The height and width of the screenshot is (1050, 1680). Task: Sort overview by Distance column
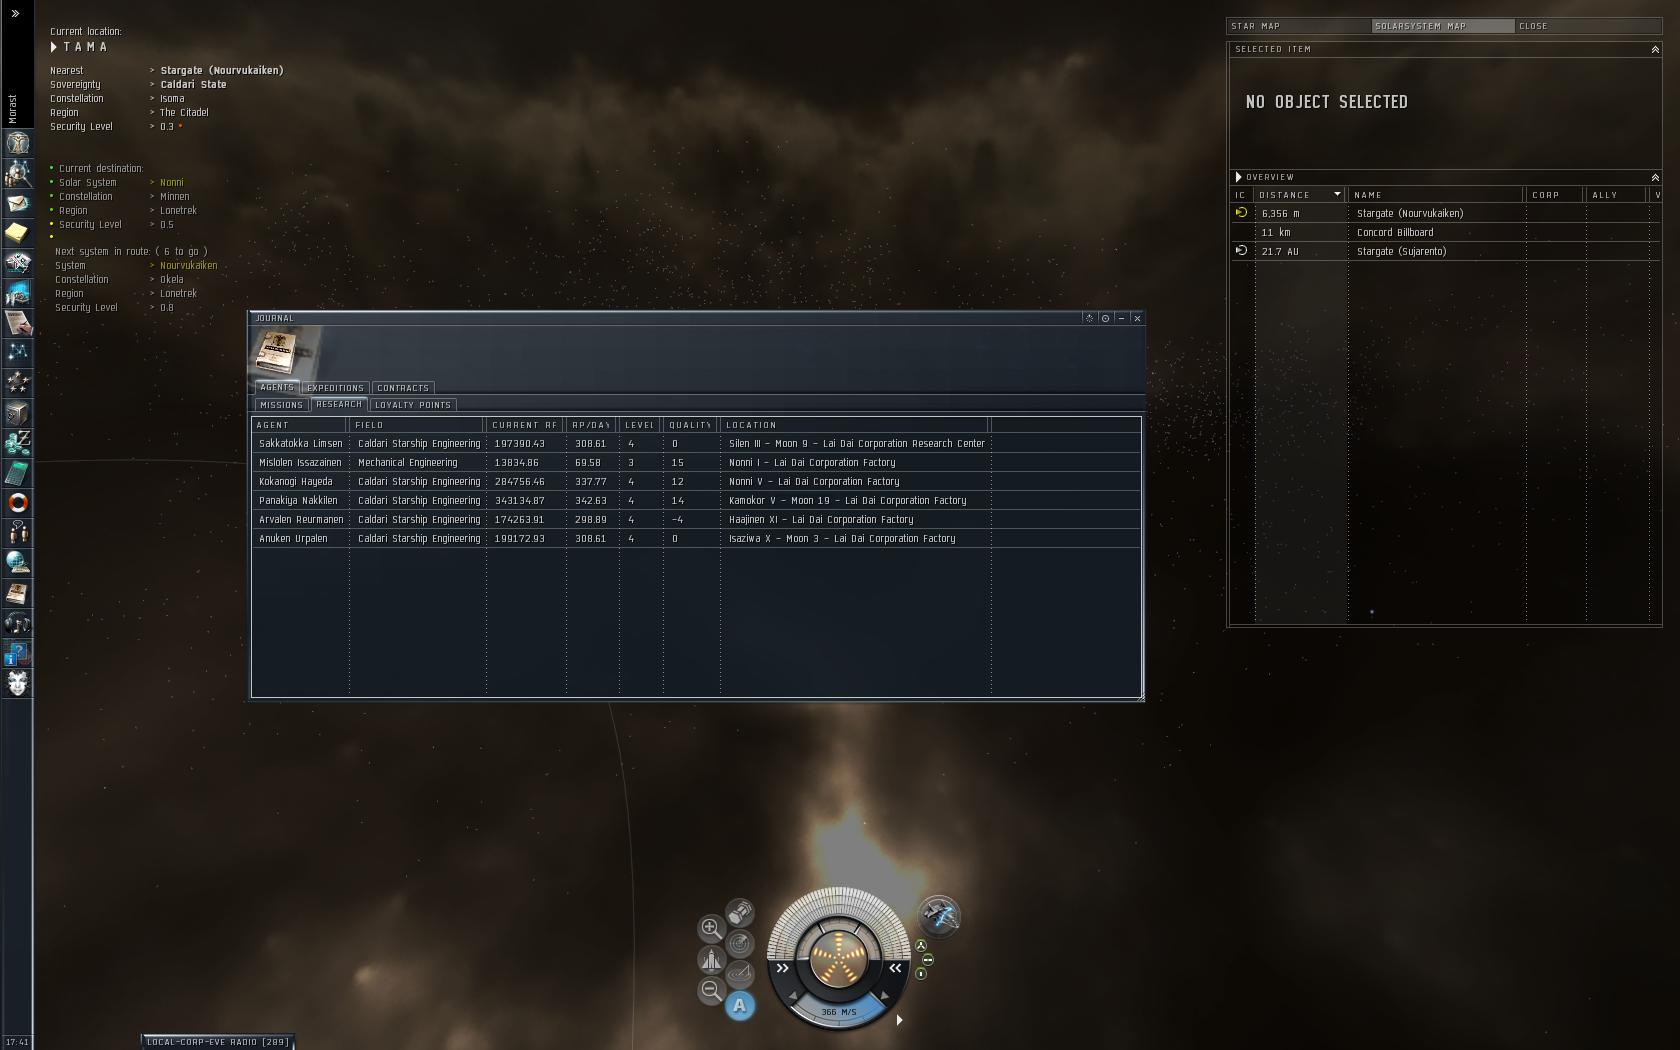(x=1300, y=195)
